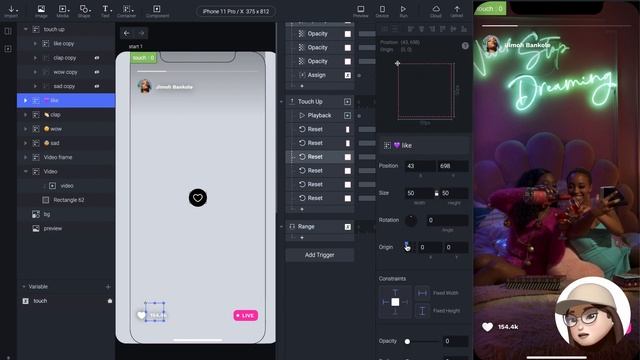Collapse the Touch Up trigger
This screenshot has height=360, width=640.
pyautogui.click(x=281, y=102)
